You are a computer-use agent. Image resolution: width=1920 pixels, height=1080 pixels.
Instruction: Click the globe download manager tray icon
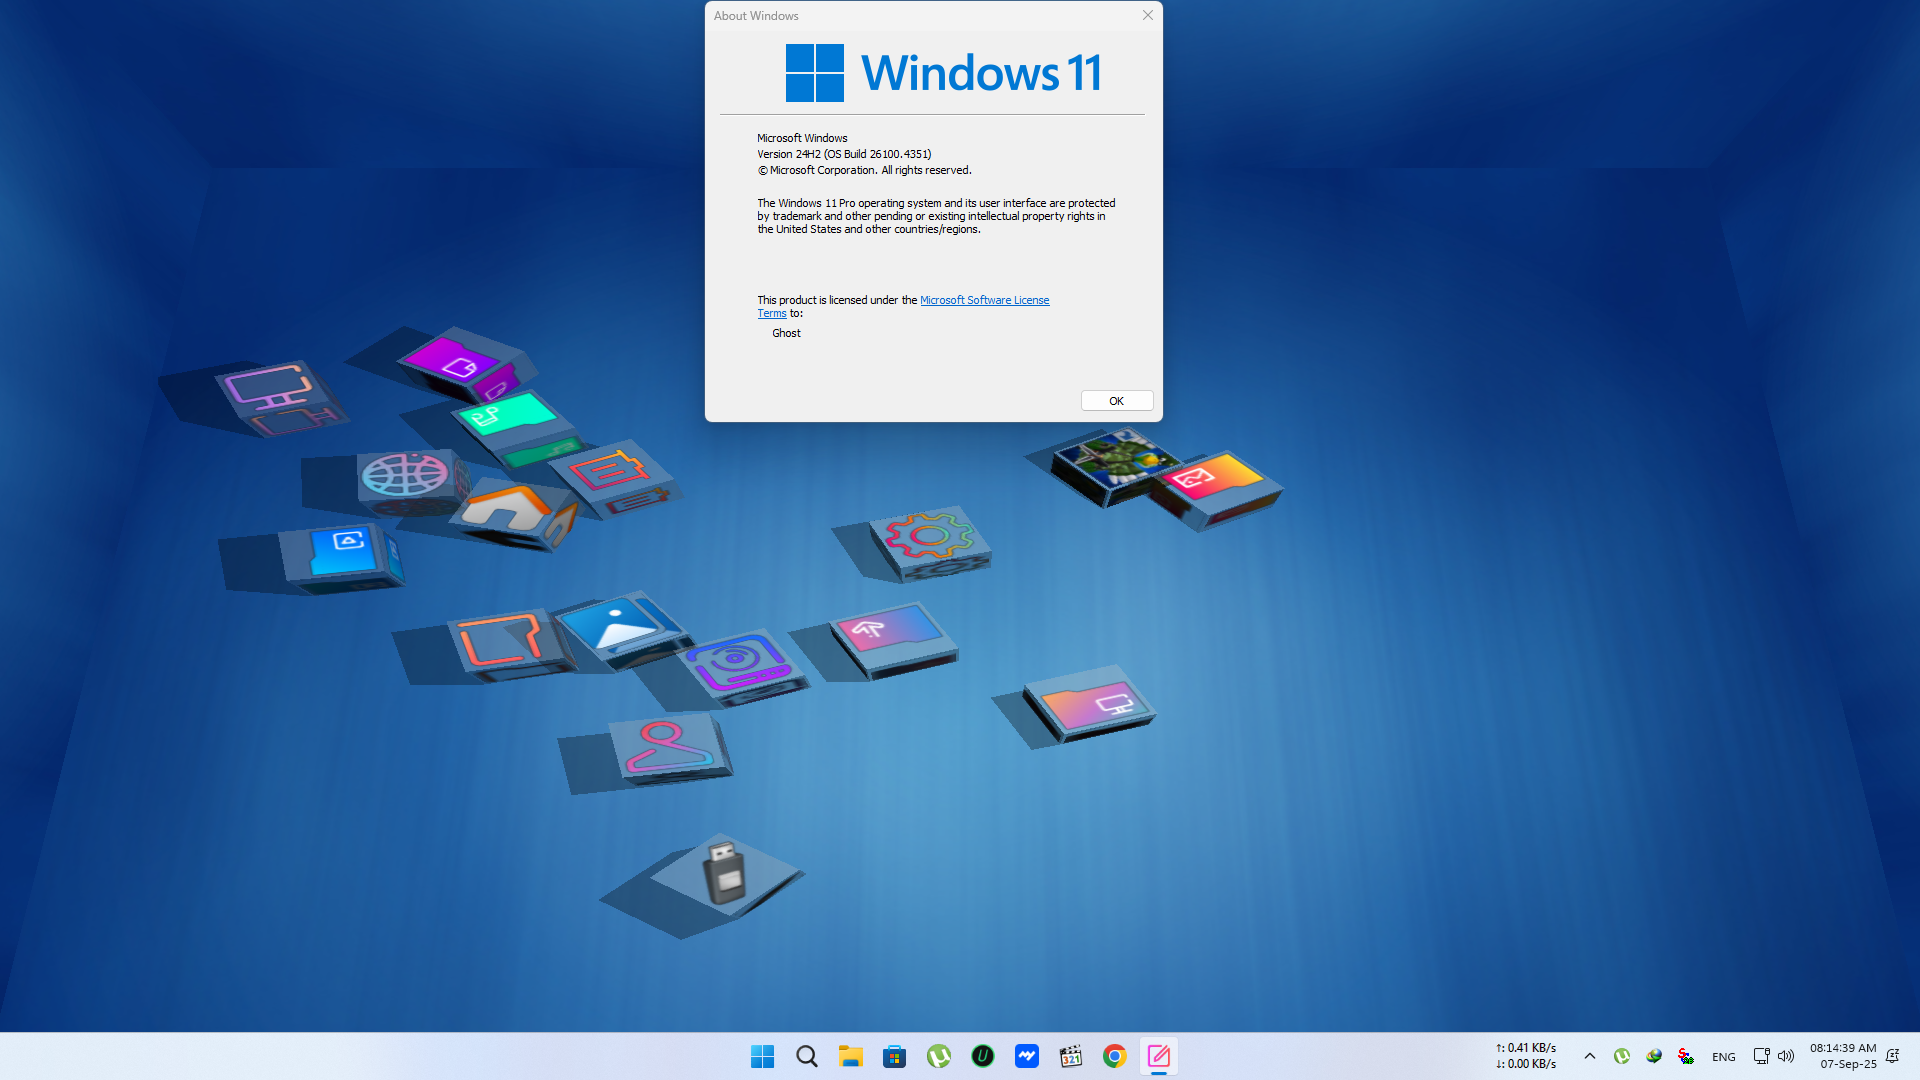(x=1654, y=1056)
